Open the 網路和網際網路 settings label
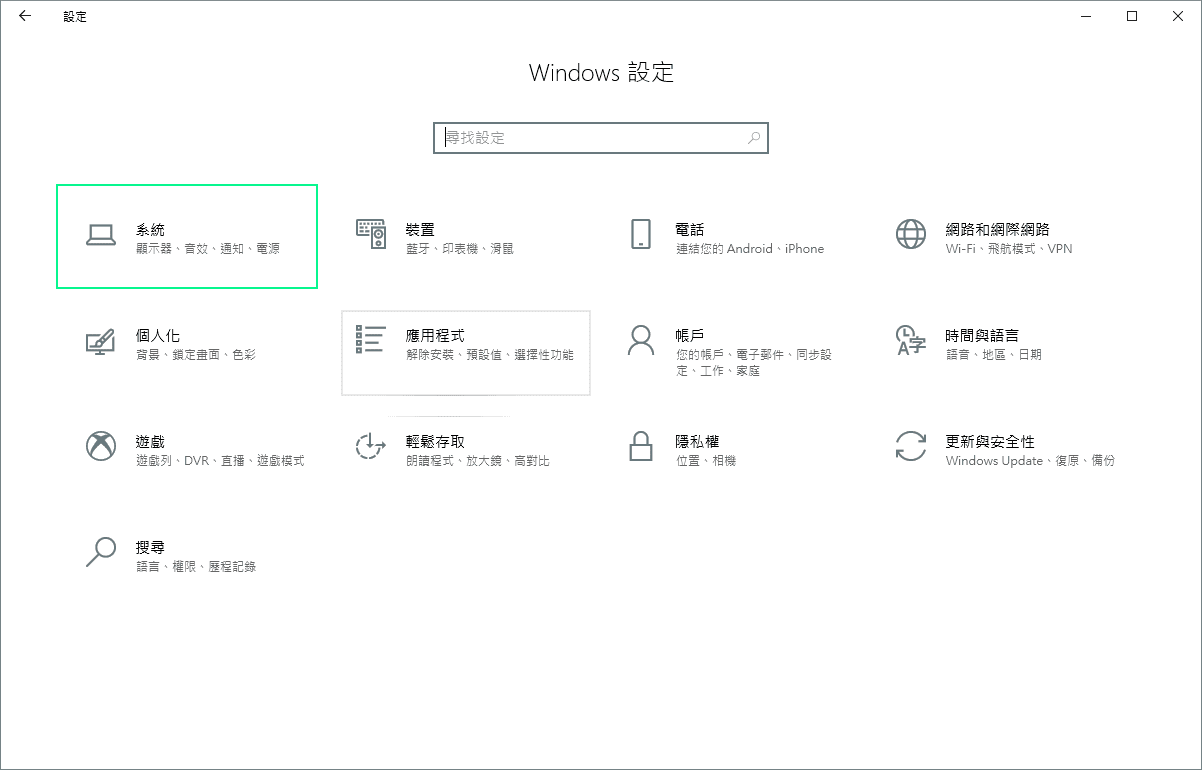This screenshot has width=1202, height=770. pyautogui.click(x=997, y=230)
